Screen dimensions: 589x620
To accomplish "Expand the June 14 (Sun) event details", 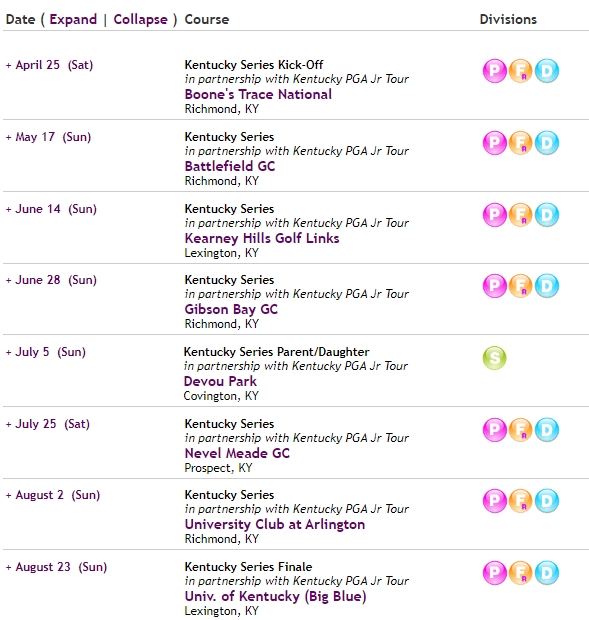I will click(x=51, y=209).
